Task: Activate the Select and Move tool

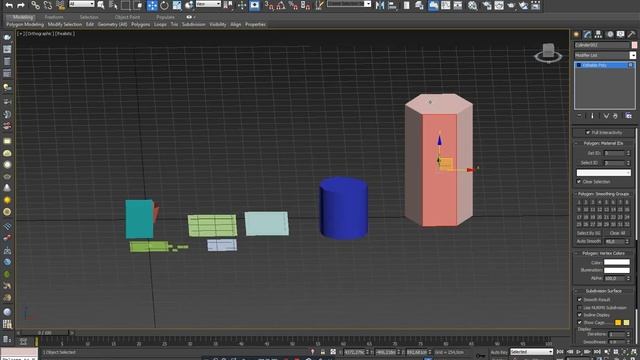Action: [152, 5]
